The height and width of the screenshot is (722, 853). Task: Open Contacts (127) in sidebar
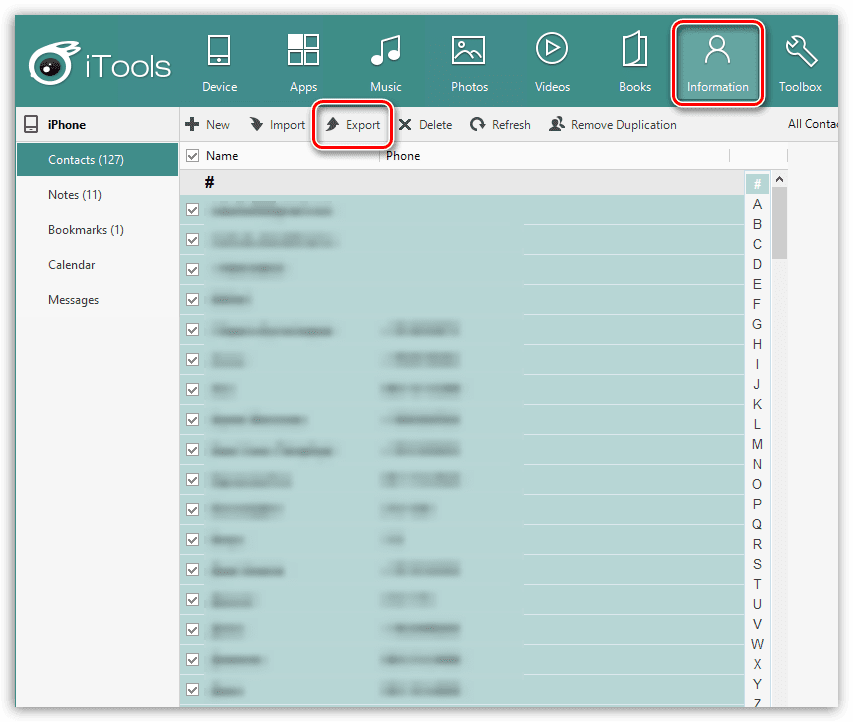click(97, 159)
